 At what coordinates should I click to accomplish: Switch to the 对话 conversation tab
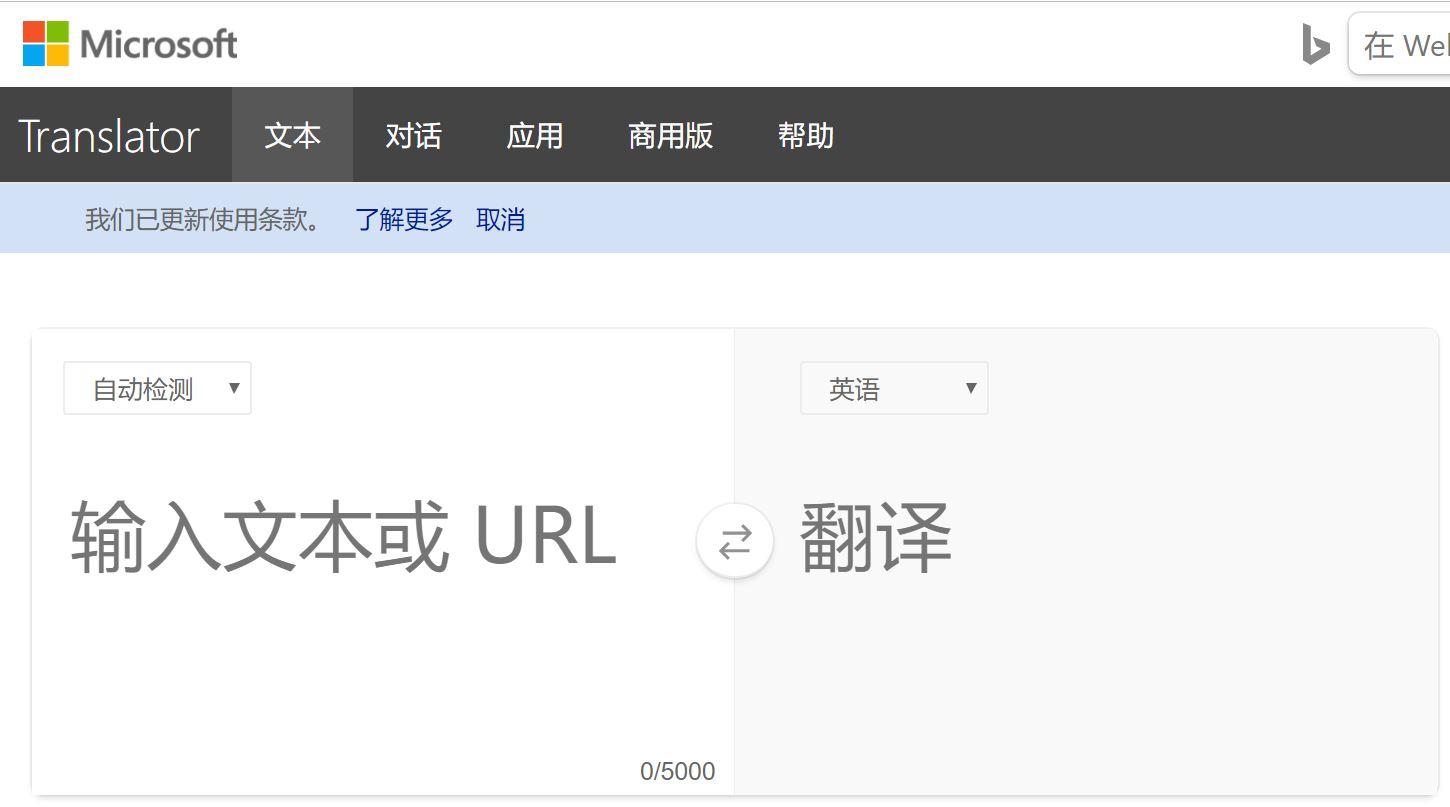[x=413, y=135]
